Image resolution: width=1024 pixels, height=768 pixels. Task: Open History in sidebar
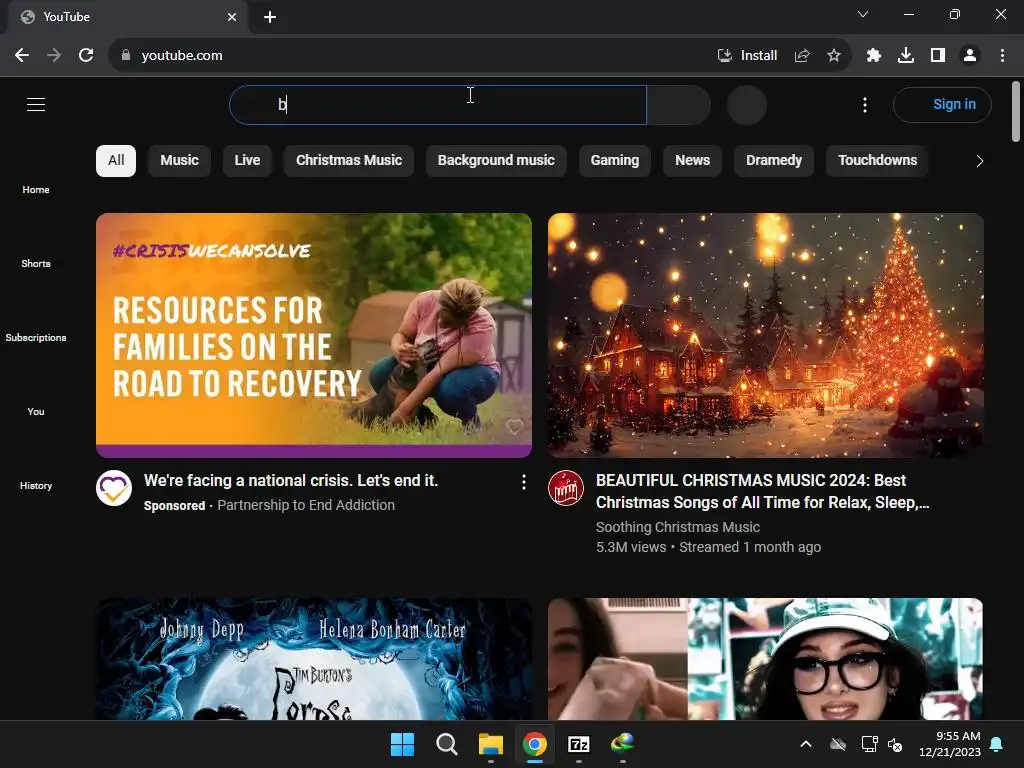pos(36,486)
